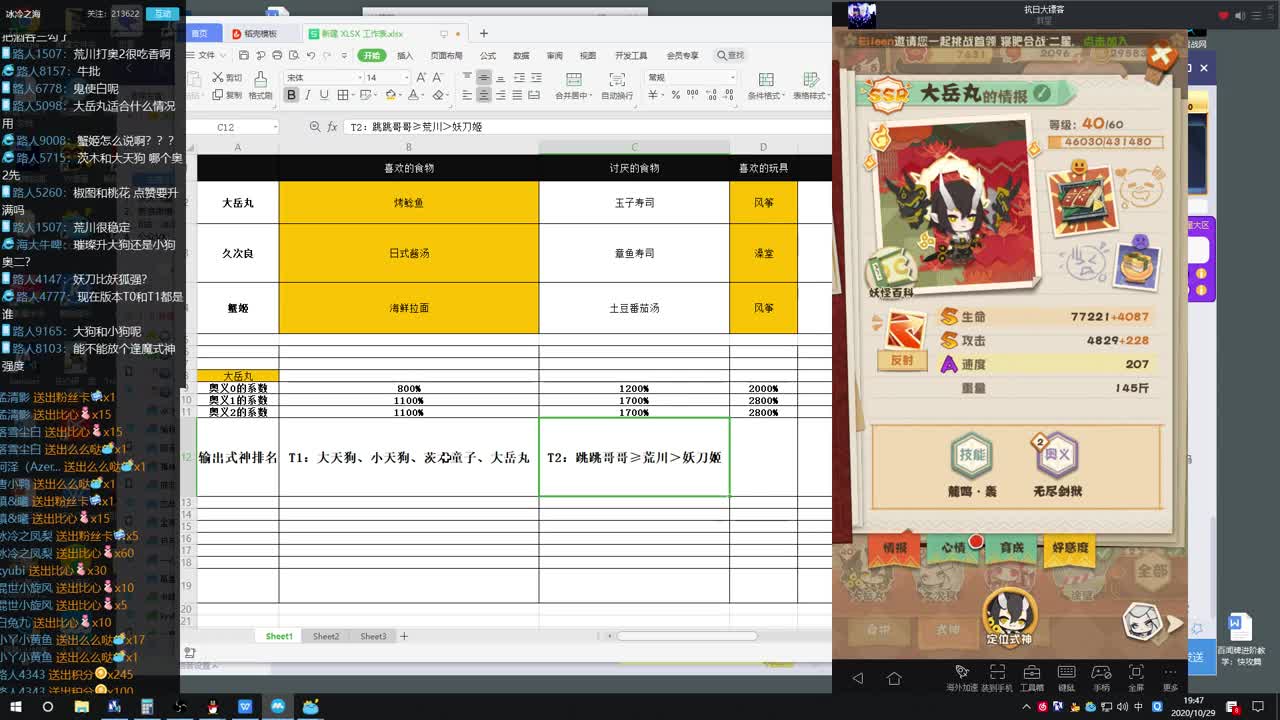Image resolution: width=1280 pixels, height=720 pixels.
Task: Switch to the Page Layout (页面布局) tab
Action: coord(446,55)
